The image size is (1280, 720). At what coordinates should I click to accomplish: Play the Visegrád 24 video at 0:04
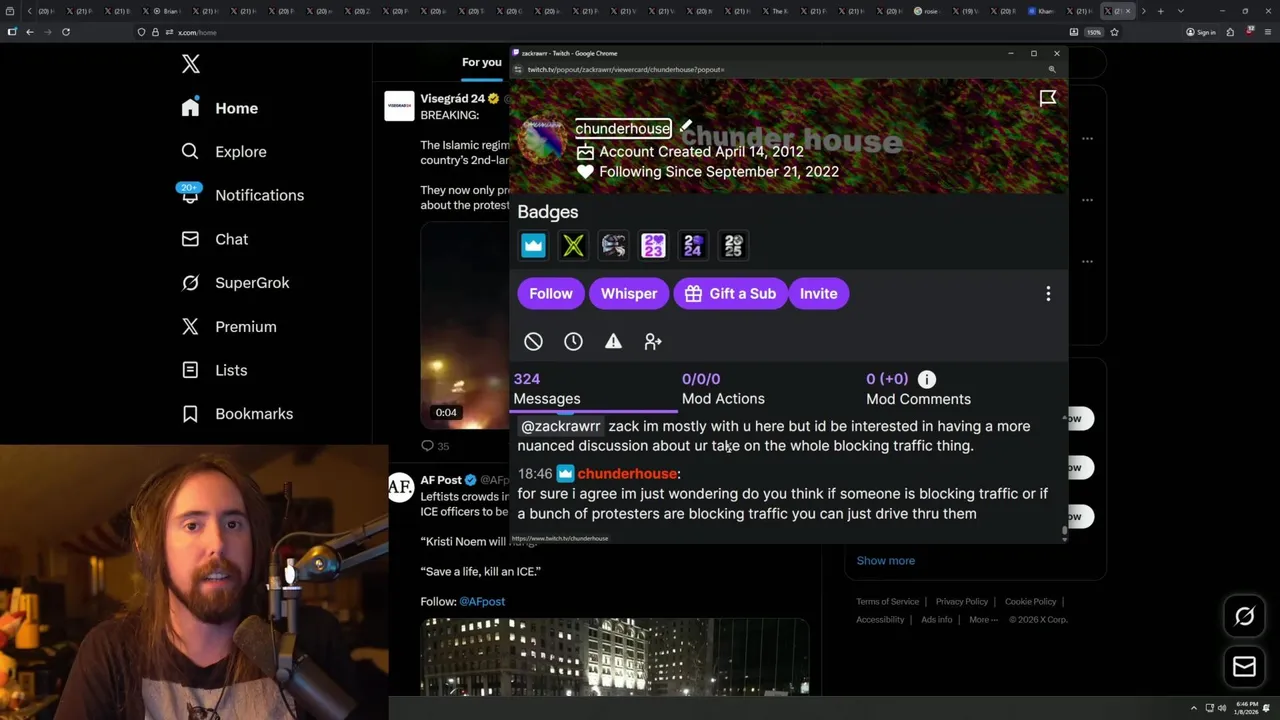[466, 325]
